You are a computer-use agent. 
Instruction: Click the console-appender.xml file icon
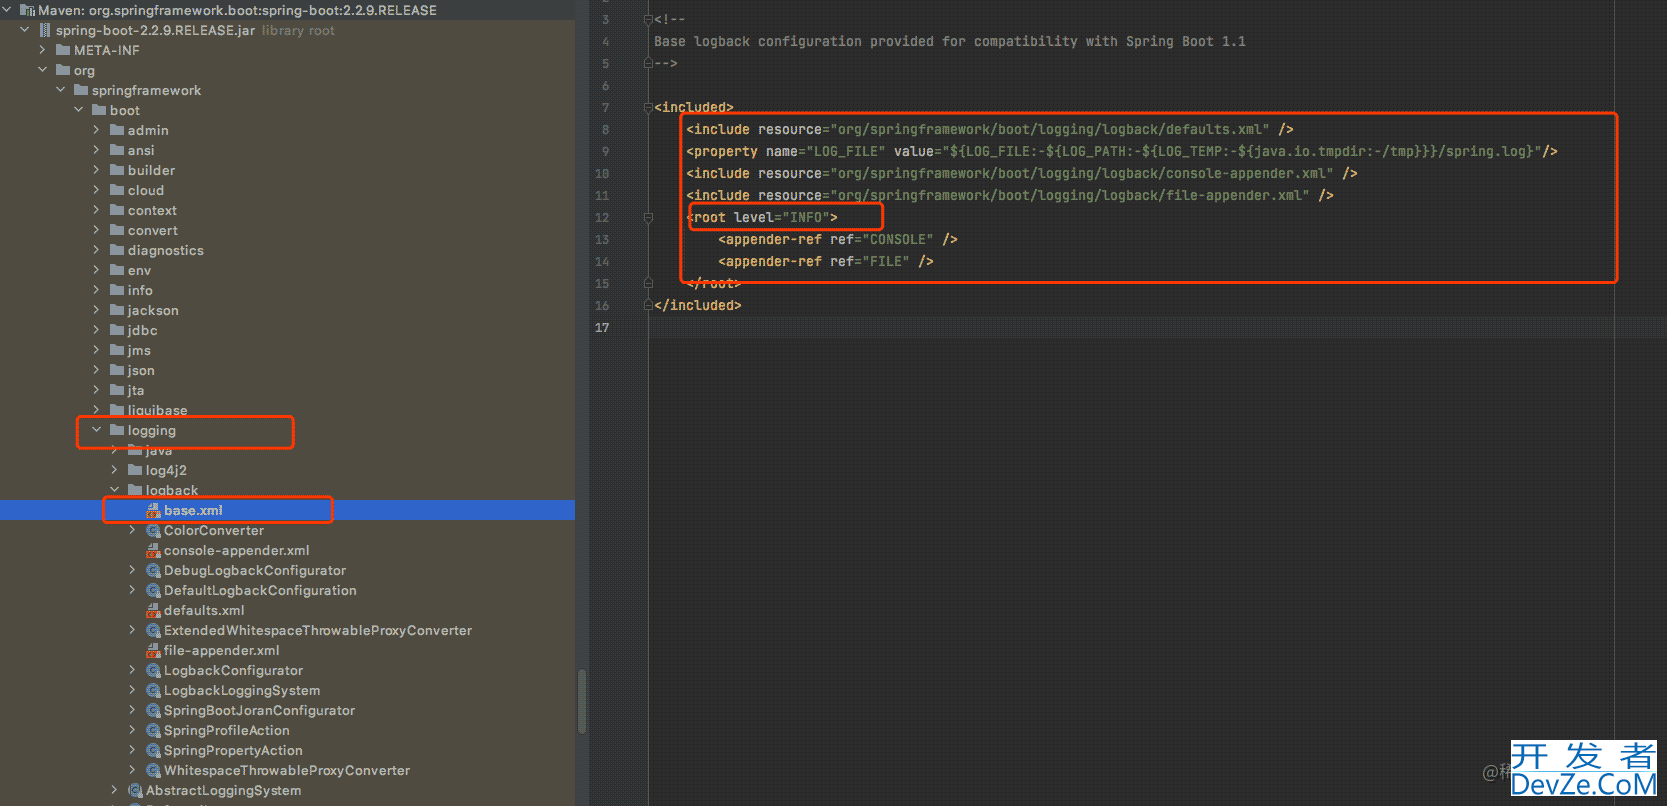[153, 550]
